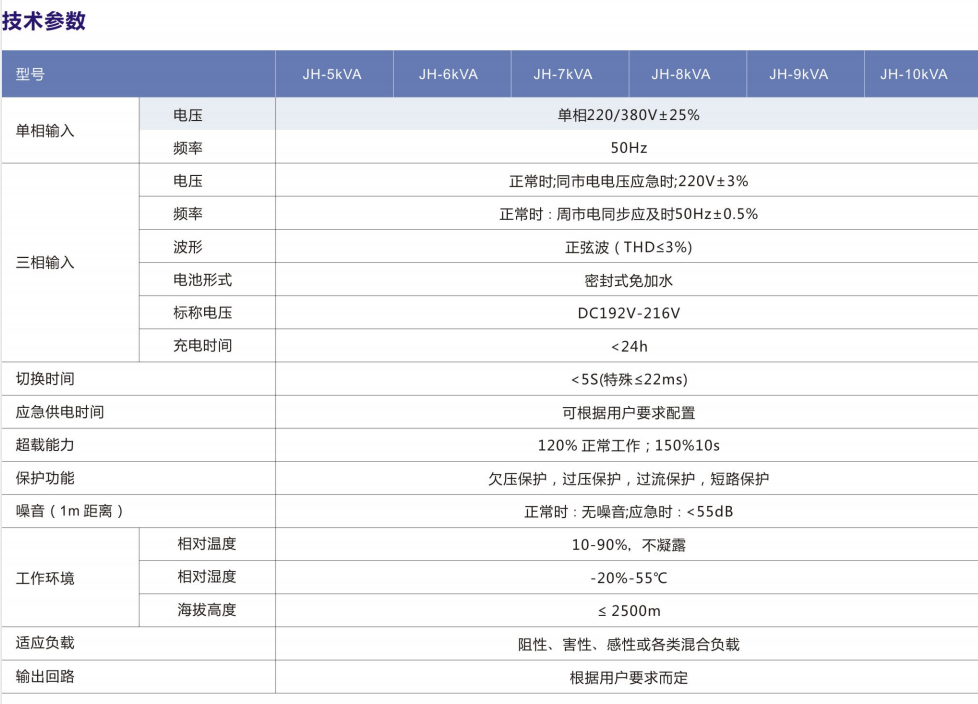Viewport: 978px width, 704px height.
Task: Click the '三相输入' row group label
Action: point(45,263)
